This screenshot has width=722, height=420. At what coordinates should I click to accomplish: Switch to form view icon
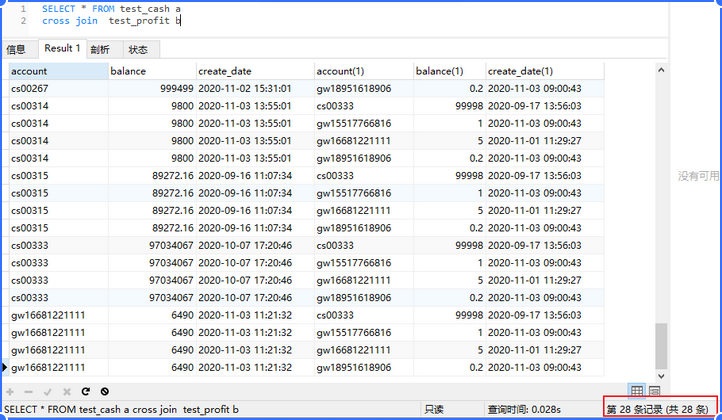(654, 391)
